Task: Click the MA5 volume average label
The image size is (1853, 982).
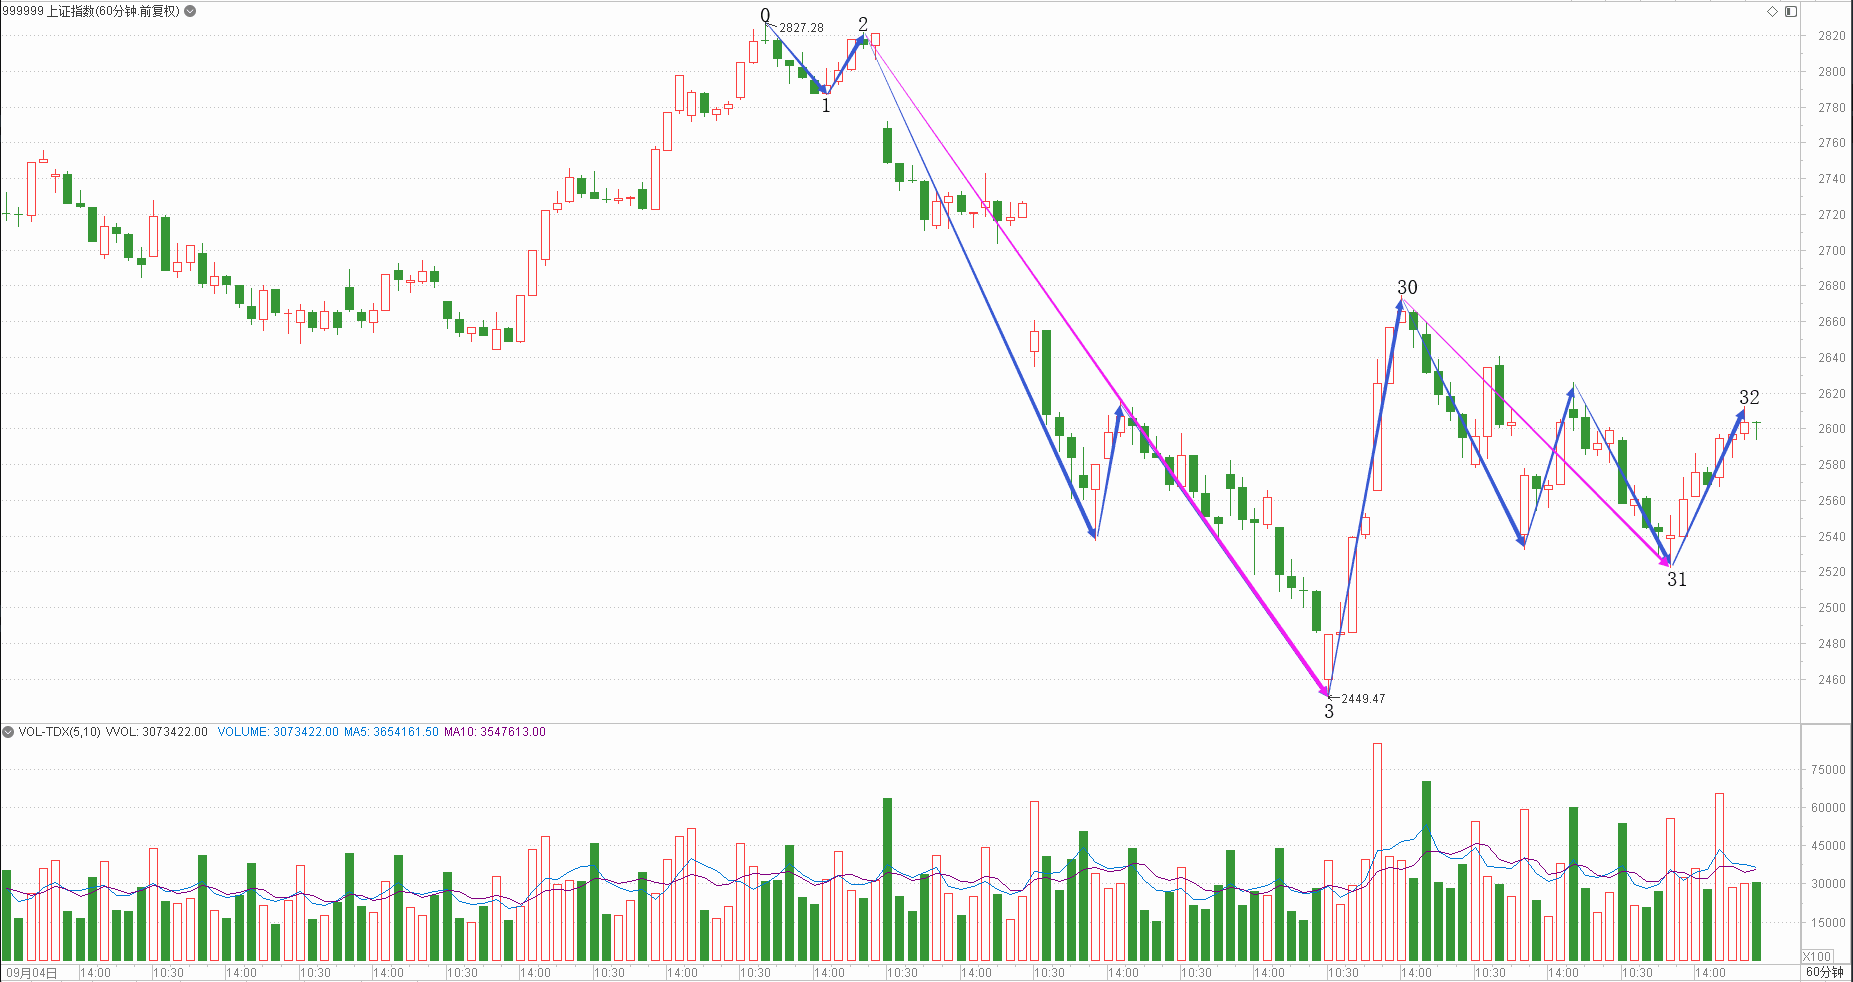Action: coord(391,732)
